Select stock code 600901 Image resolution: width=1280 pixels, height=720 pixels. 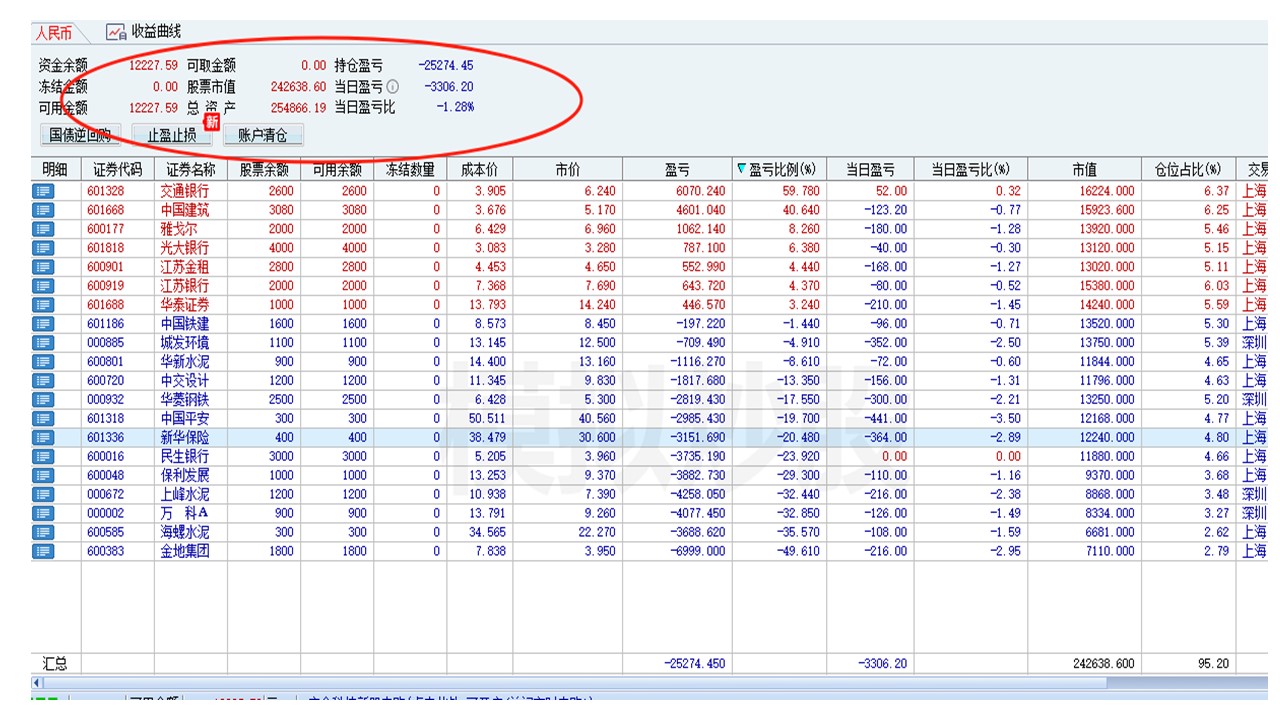point(106,267)
